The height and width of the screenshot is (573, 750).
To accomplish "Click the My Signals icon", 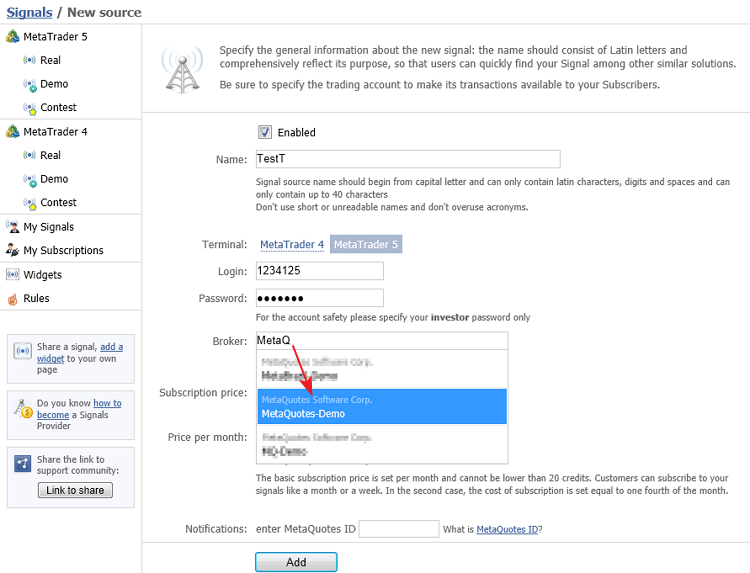I will (x=12, y=226).
